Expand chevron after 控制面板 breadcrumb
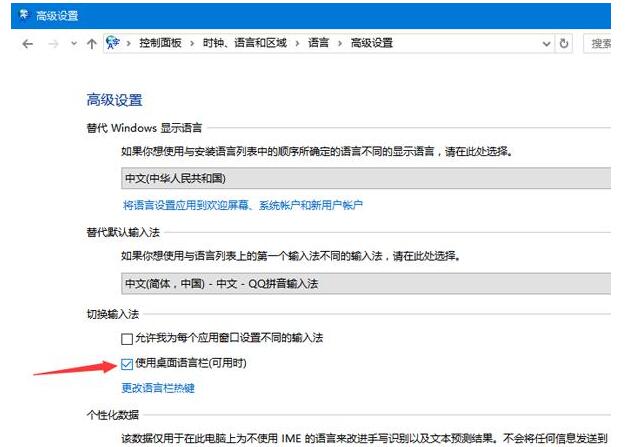Screen dimensions: 631x447 192,43
